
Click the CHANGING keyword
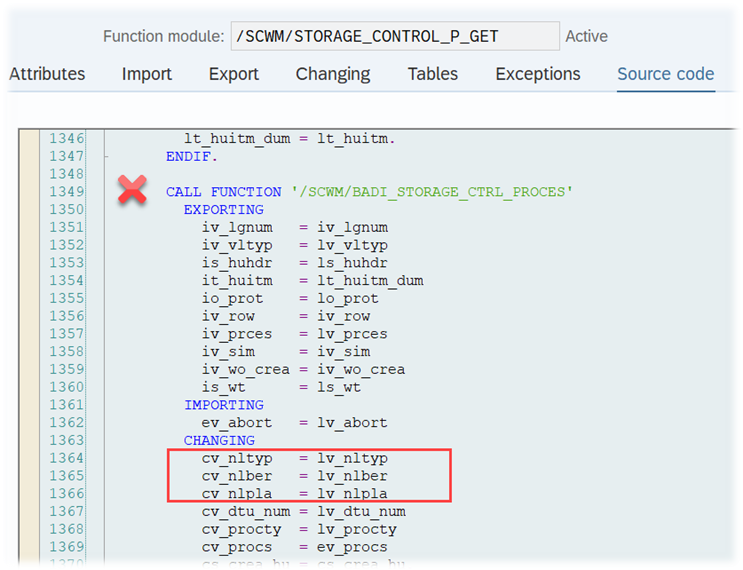219,440
